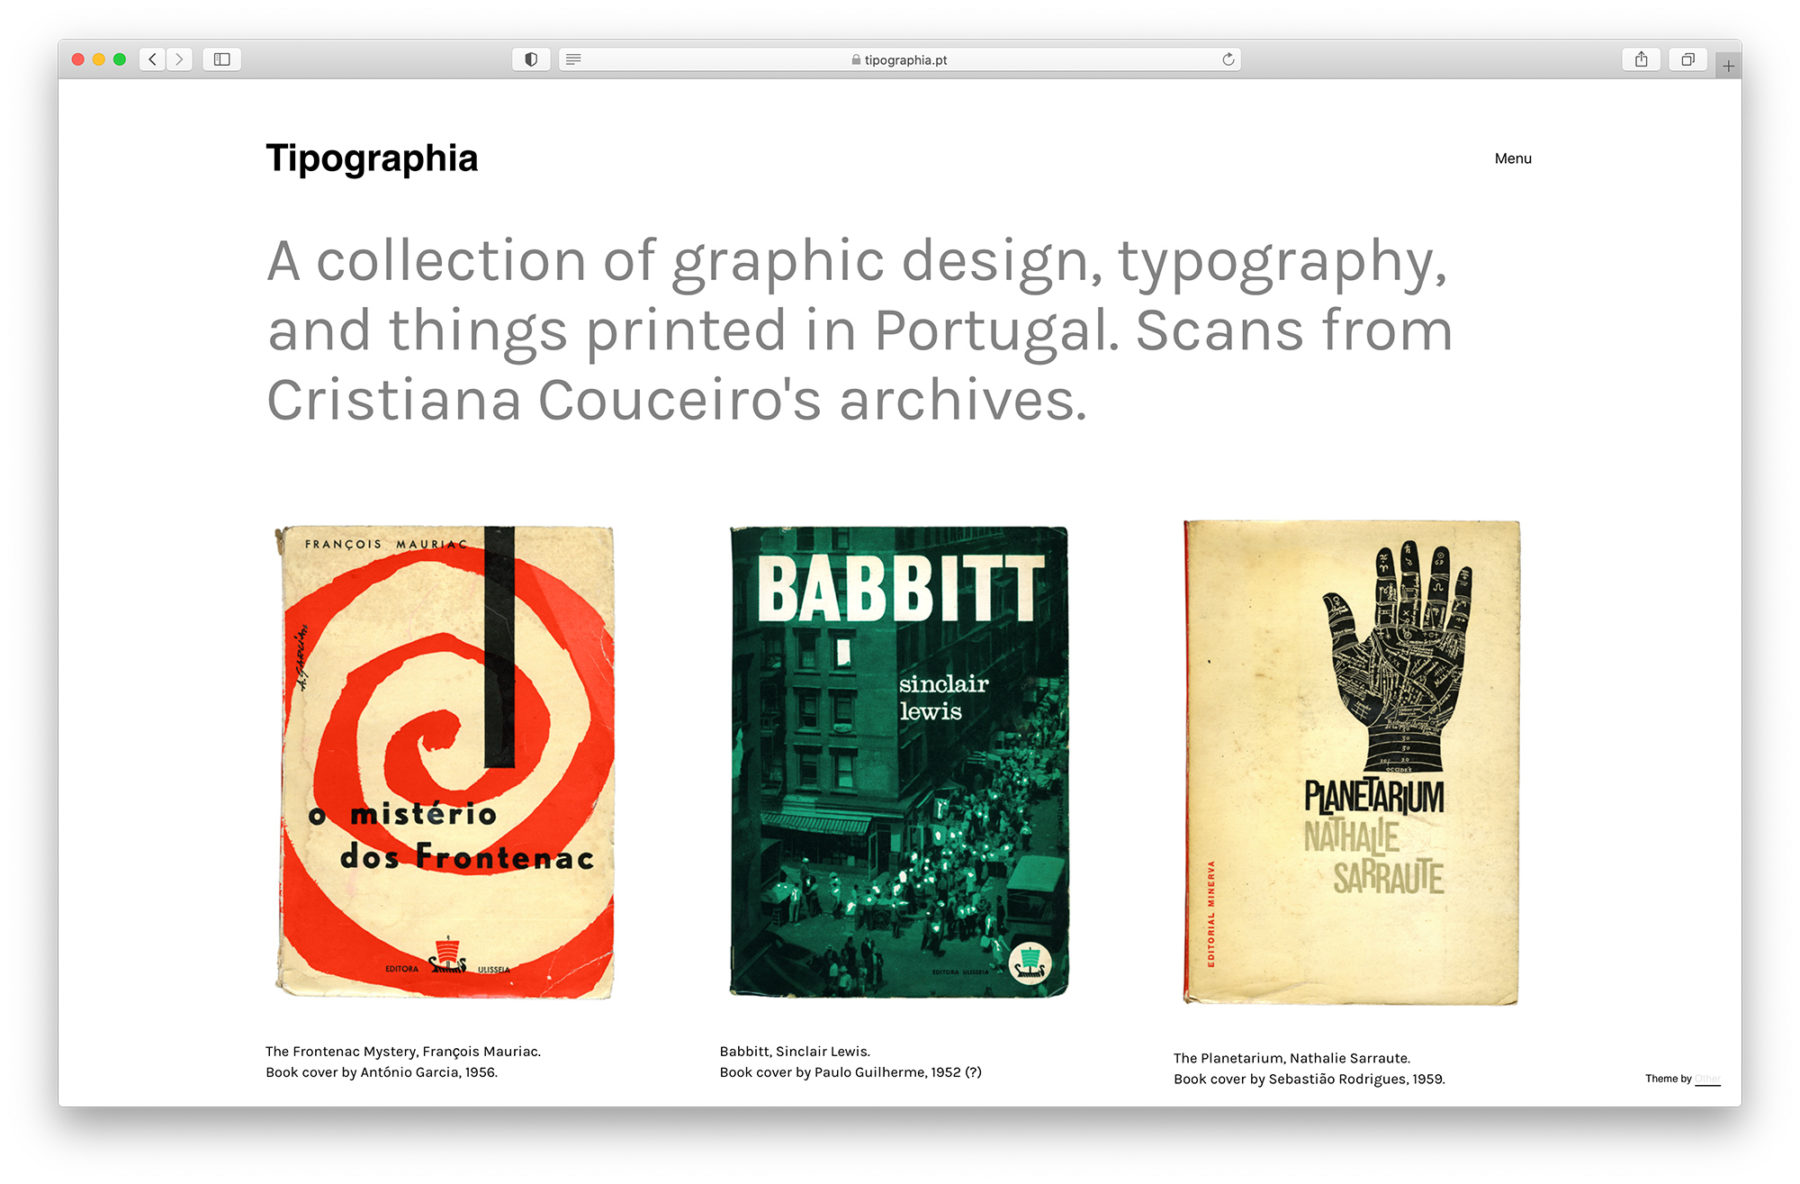Reload the tipographia.pt page
This screenshot has height=1184, width=1800.
tap(1228, 59)
